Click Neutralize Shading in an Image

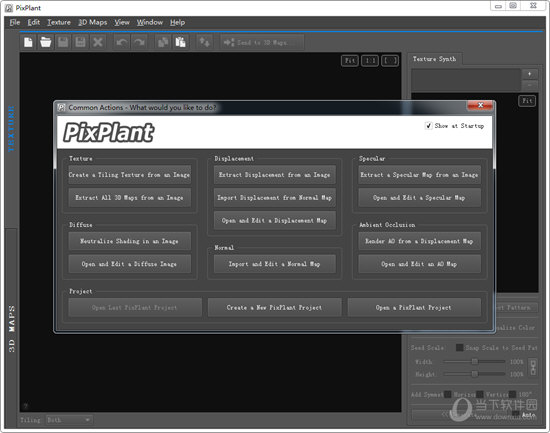[x=129, y=241]
